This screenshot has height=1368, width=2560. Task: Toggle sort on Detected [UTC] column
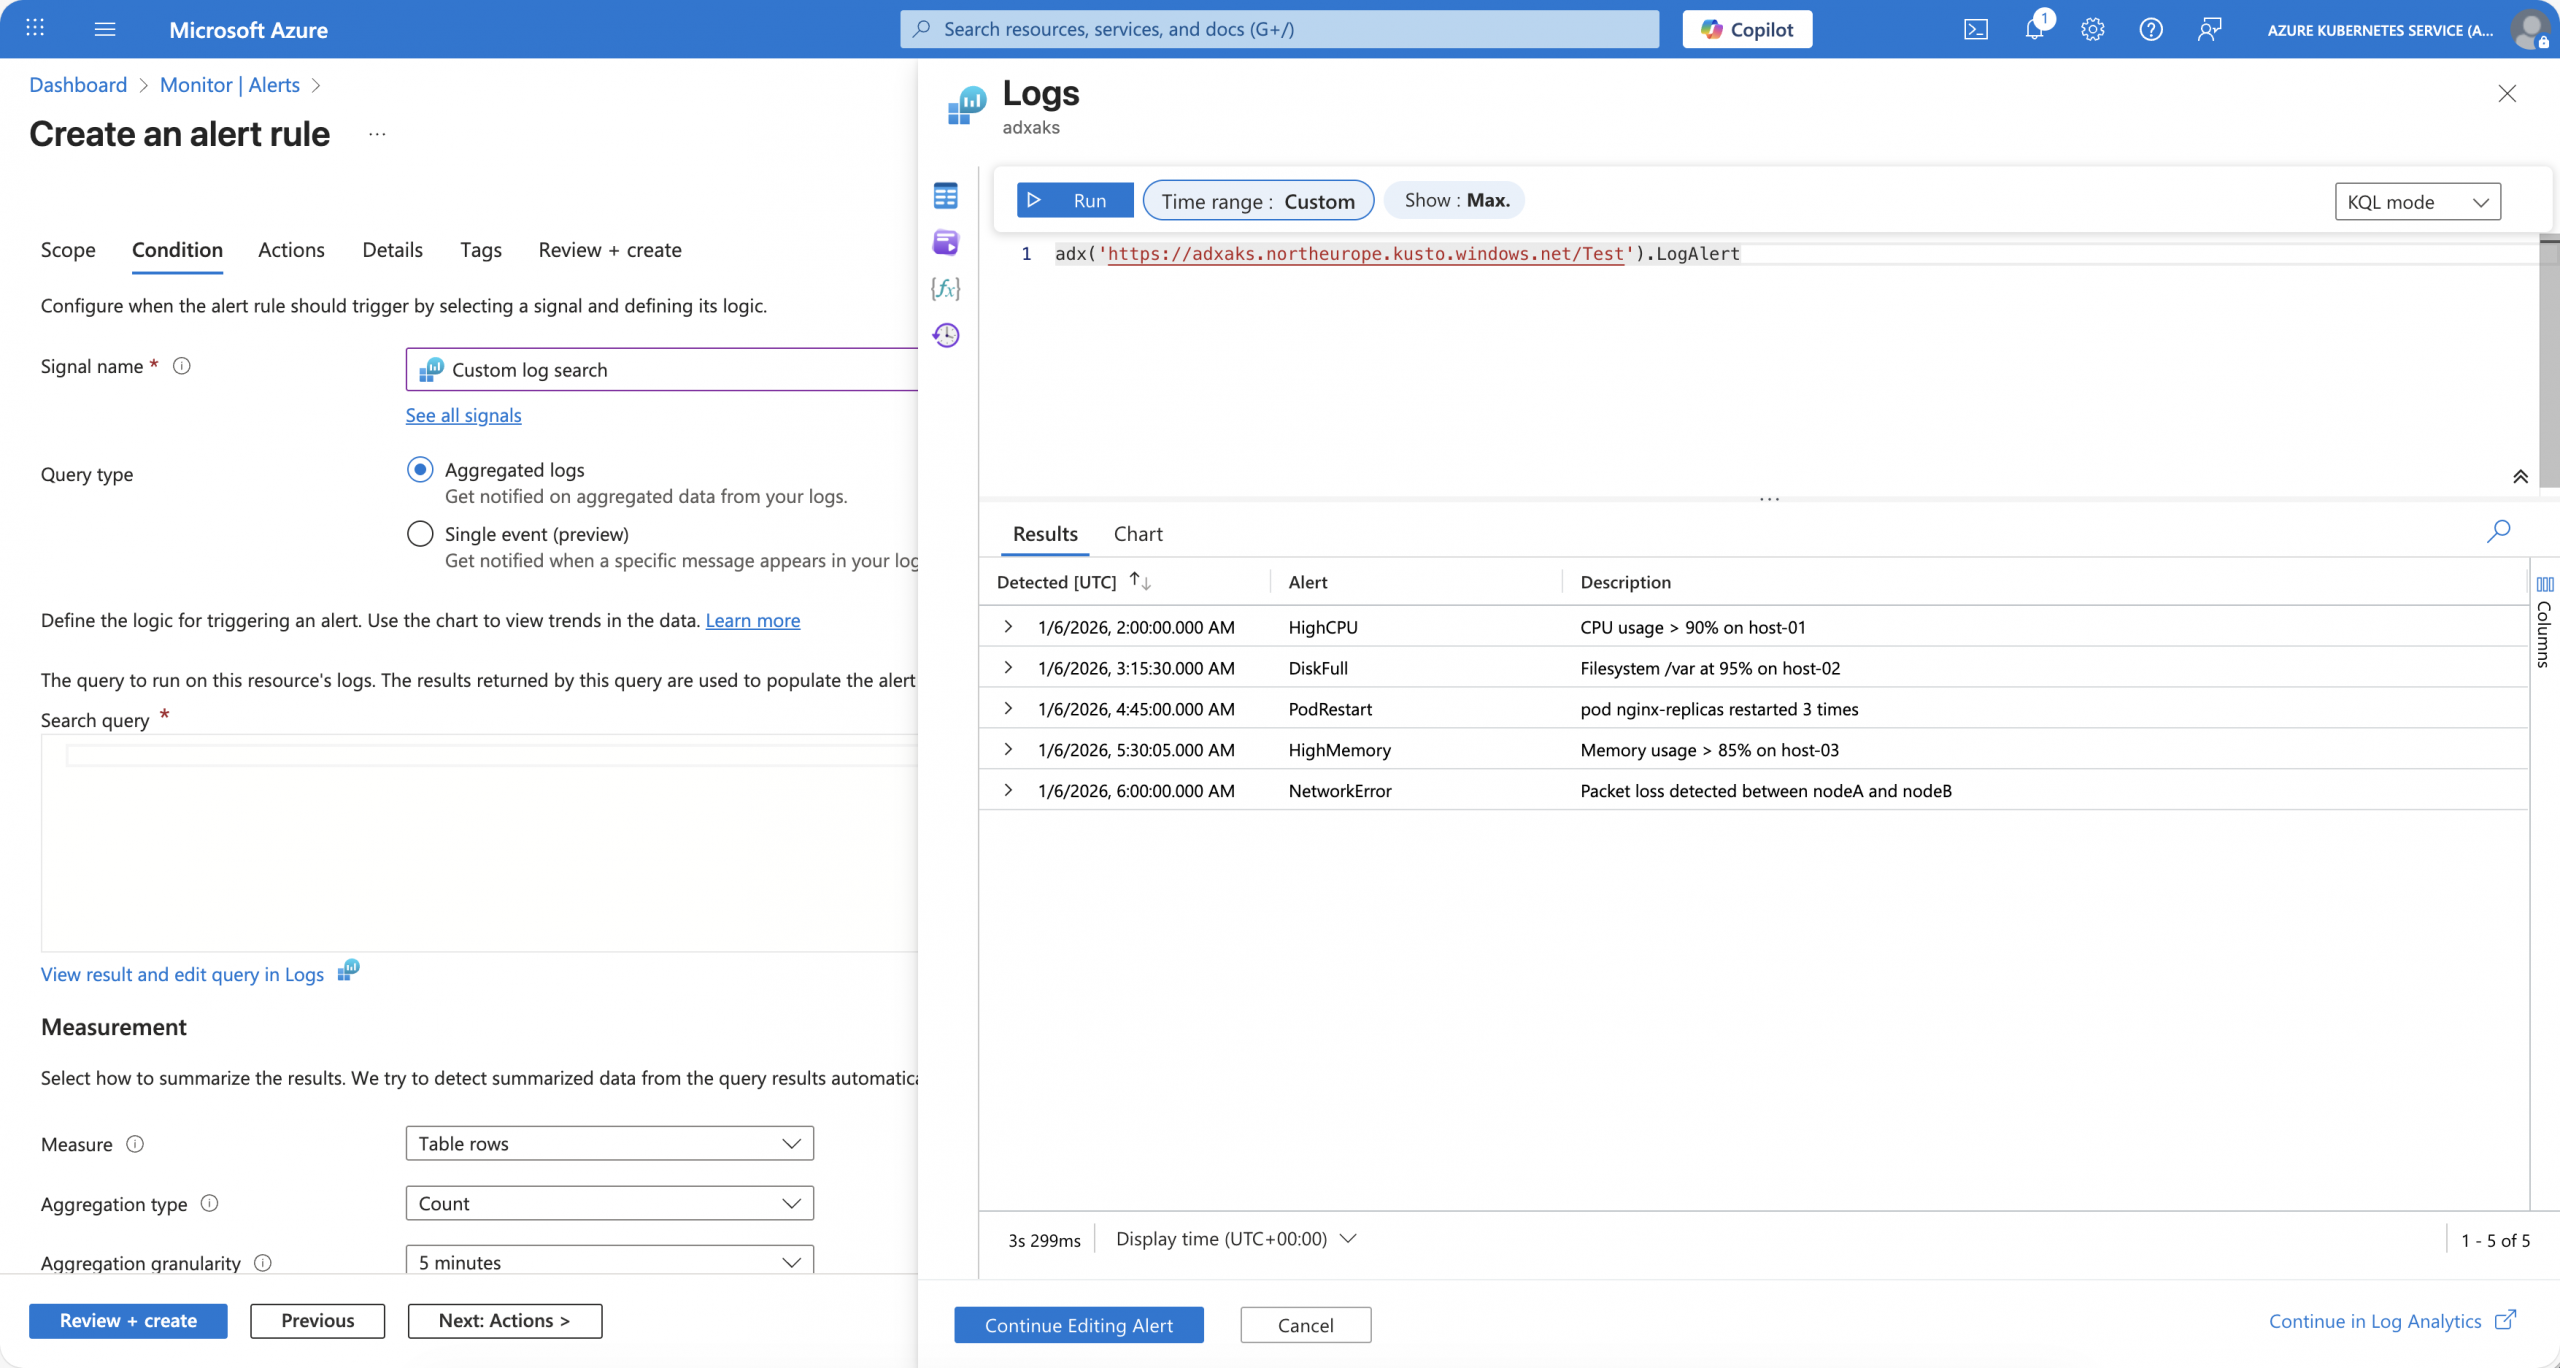pyautogui.click(x=1140, y=581)
